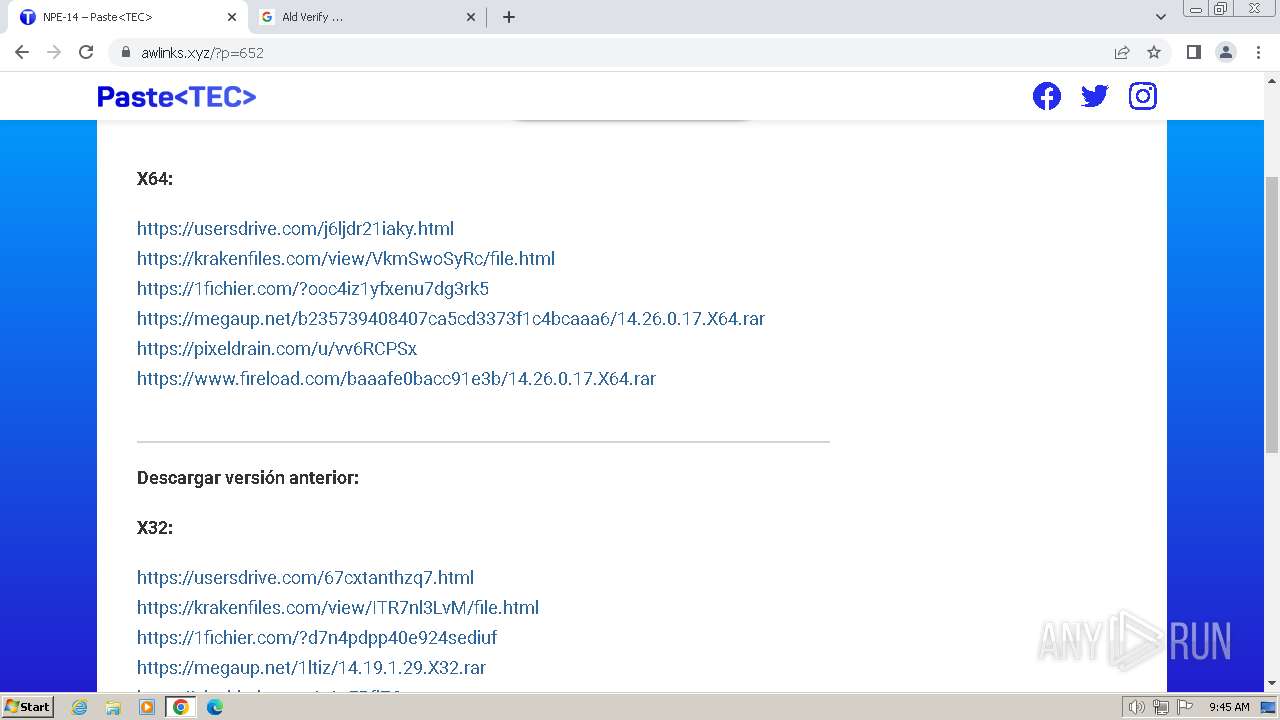Bookmark this page with the star icon

tap(1154, 52)
